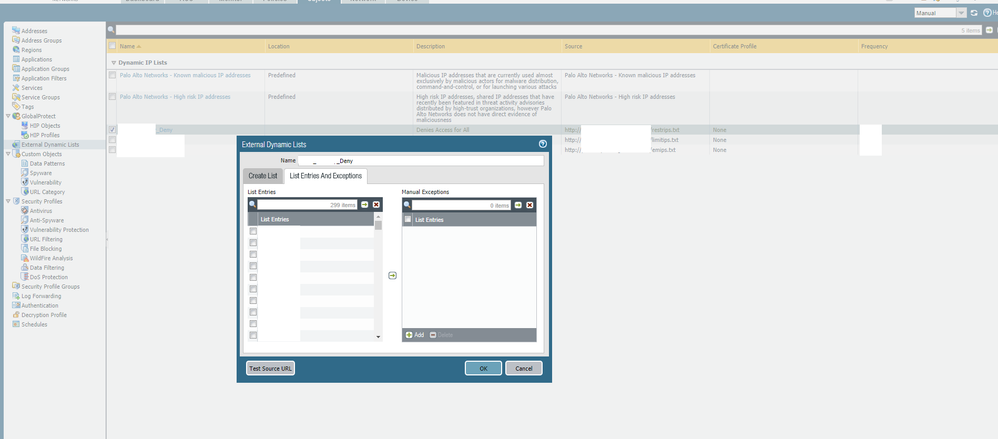Click the refresh icon beside Manual dropdown
Image resolution: width=998 pixels, height=439 pixels.
974,13
